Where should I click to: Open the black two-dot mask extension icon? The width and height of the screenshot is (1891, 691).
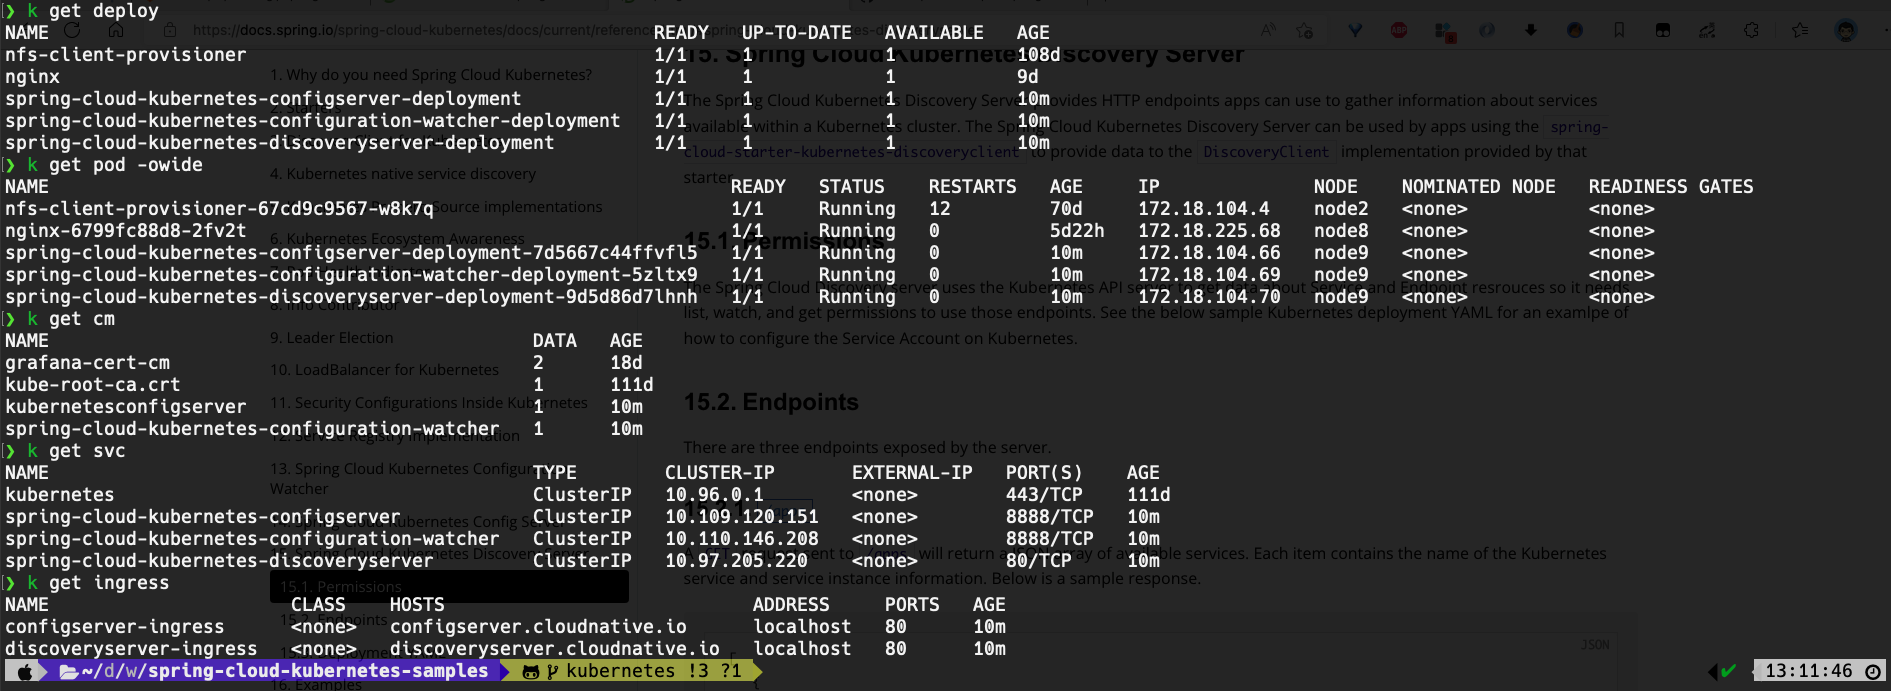[1663, 30]
